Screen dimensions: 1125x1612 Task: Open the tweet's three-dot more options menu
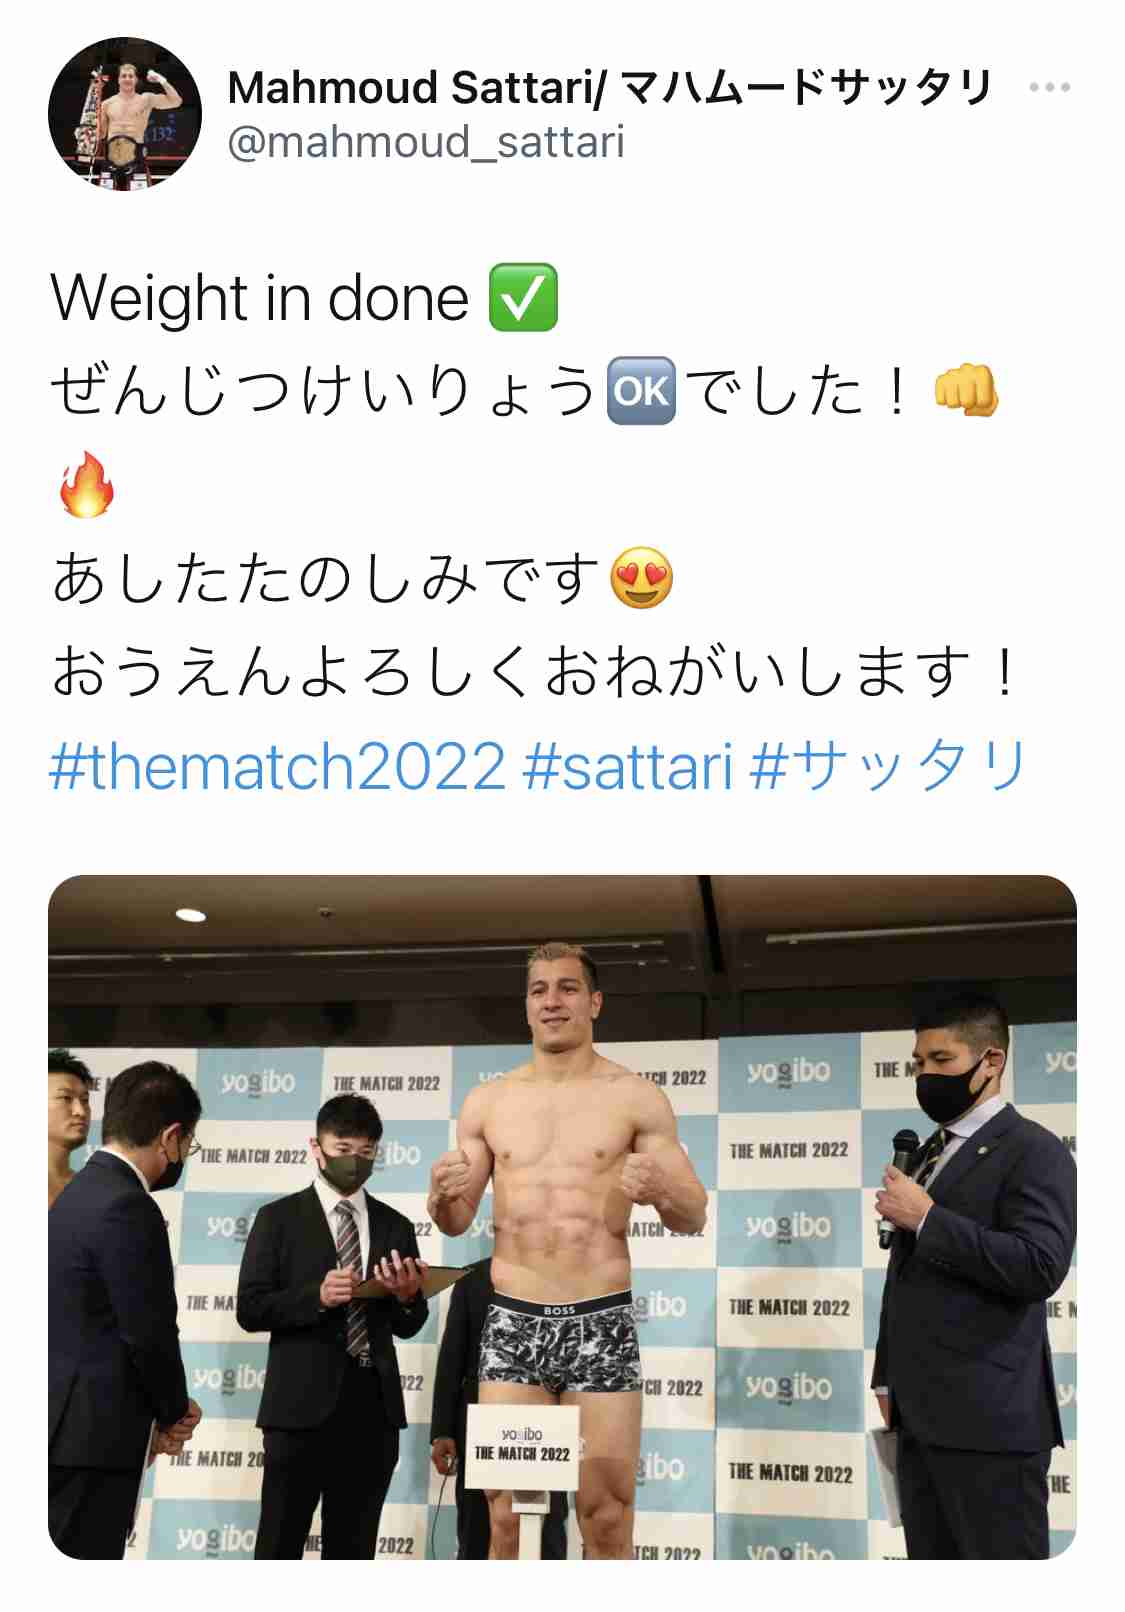click(1049, 88)
